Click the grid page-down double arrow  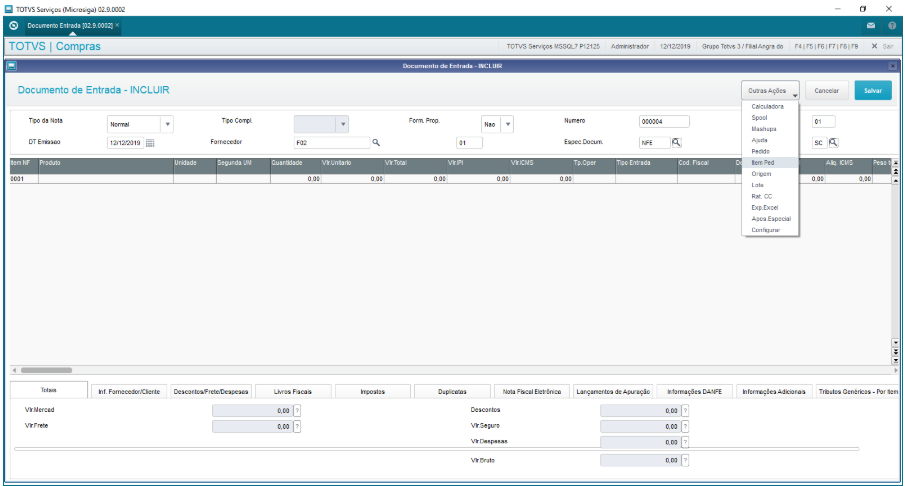896,352
